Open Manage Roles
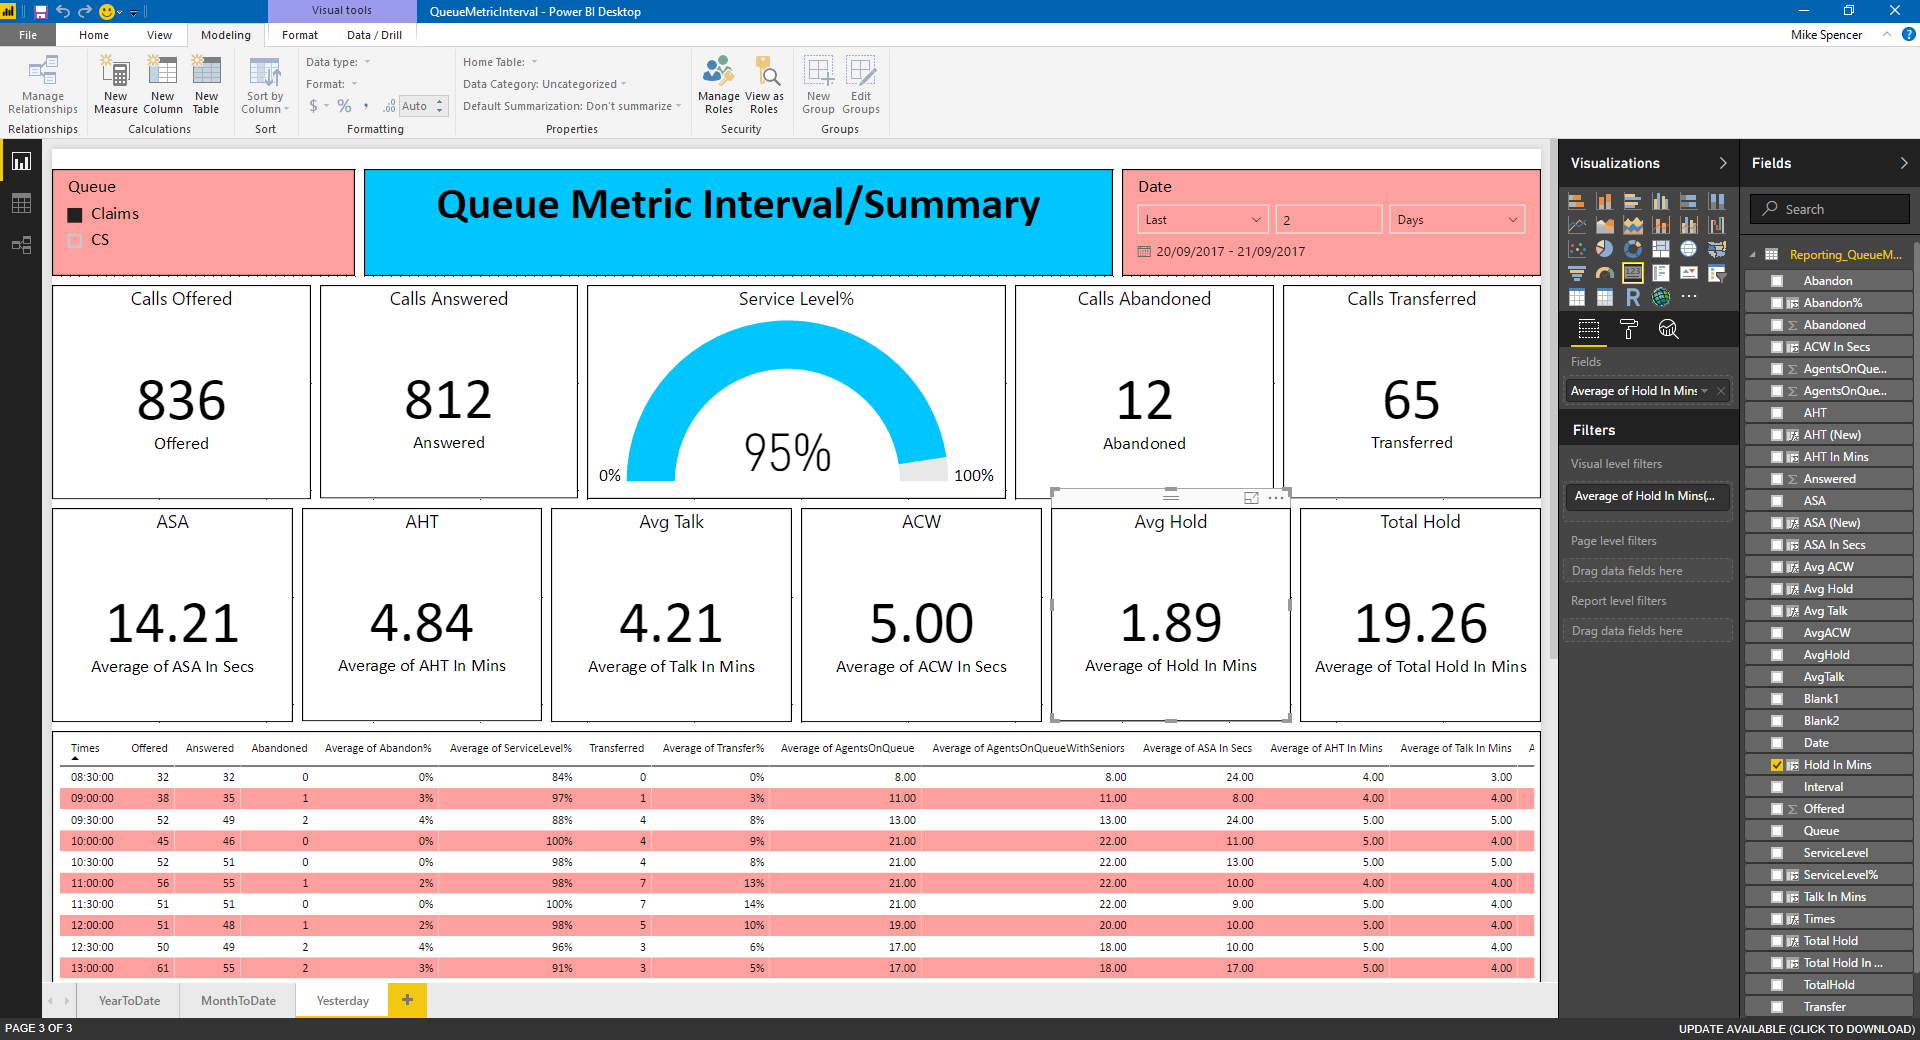The height and width of the screenshot is (1040, 1920). [719, 85]
